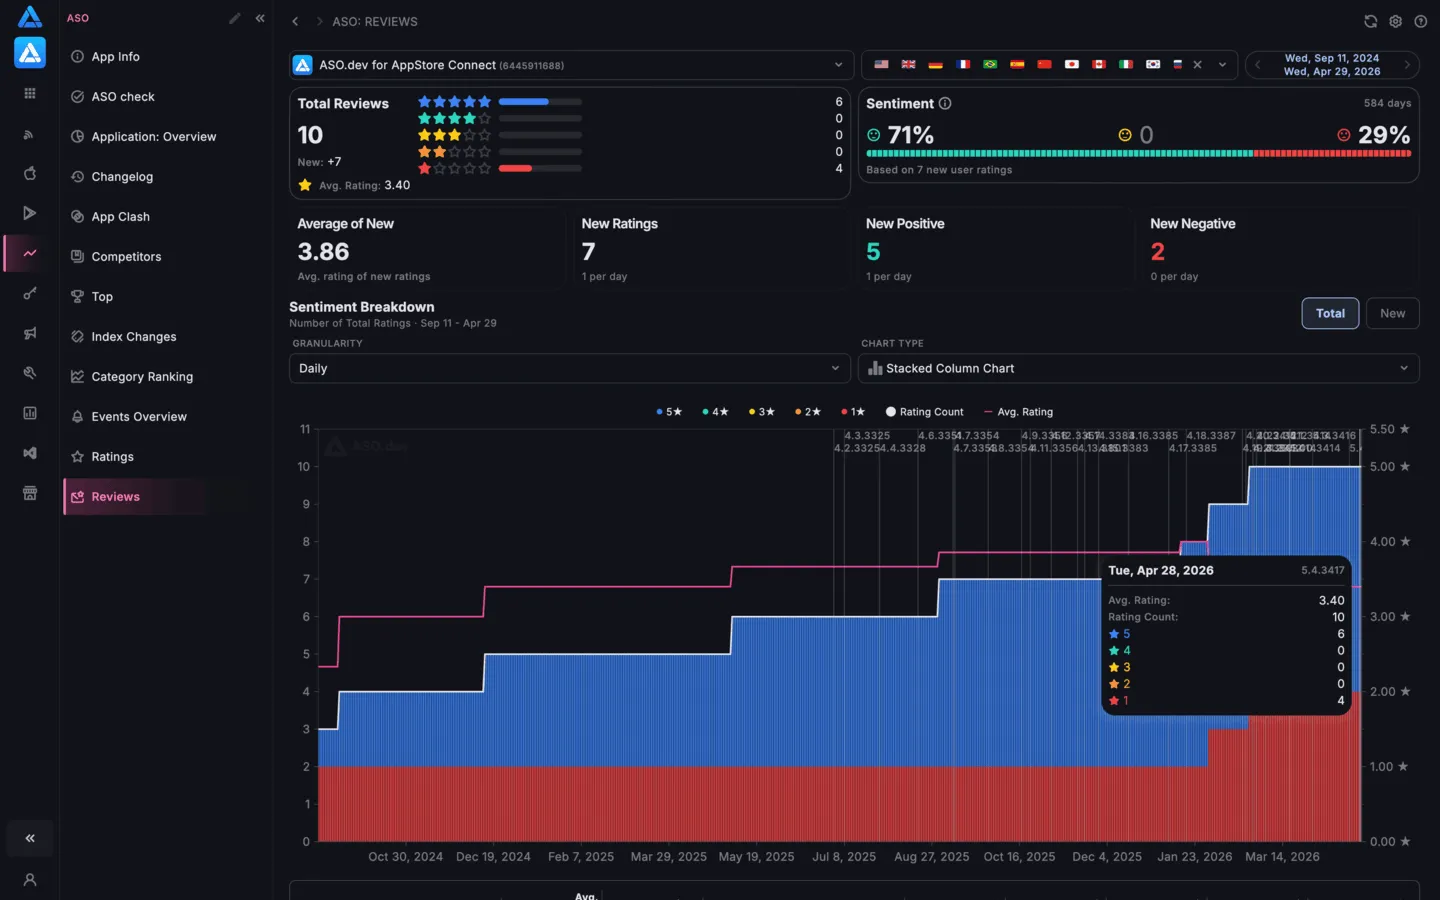Select the Japan flag filter
Viewport: 1440px width, 900px height.
1071,65
